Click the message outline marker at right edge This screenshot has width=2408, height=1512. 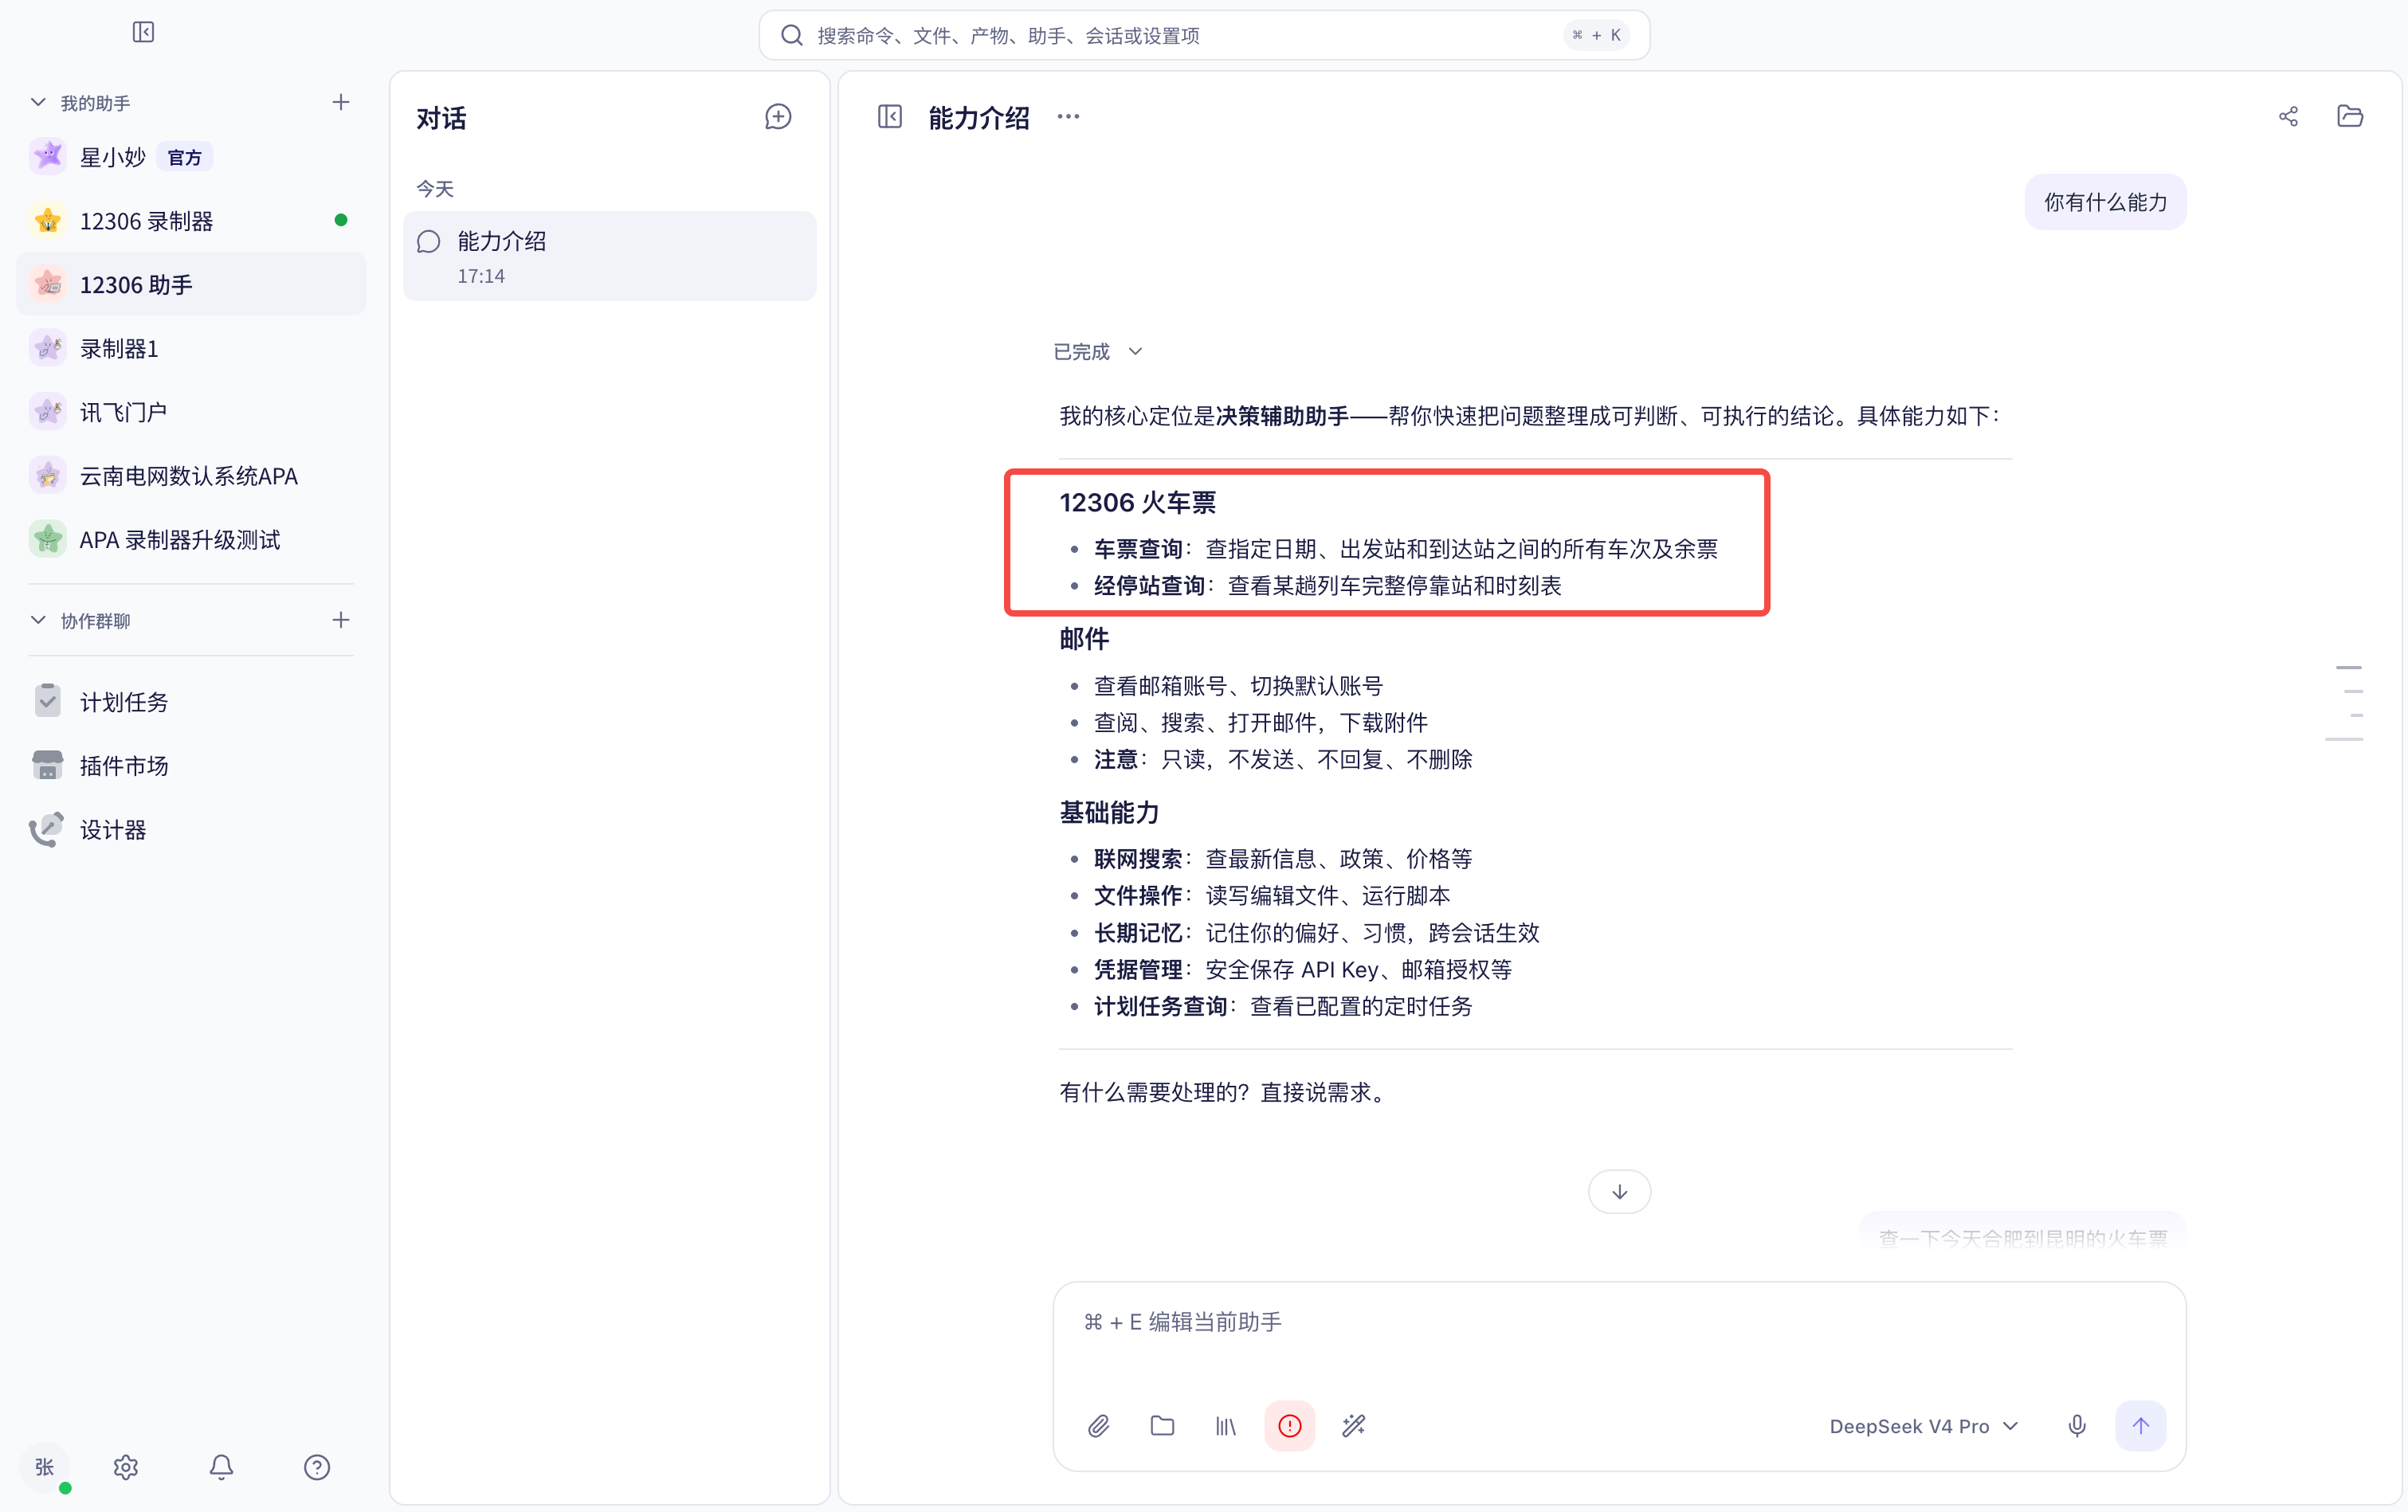tap(2346, 703)
